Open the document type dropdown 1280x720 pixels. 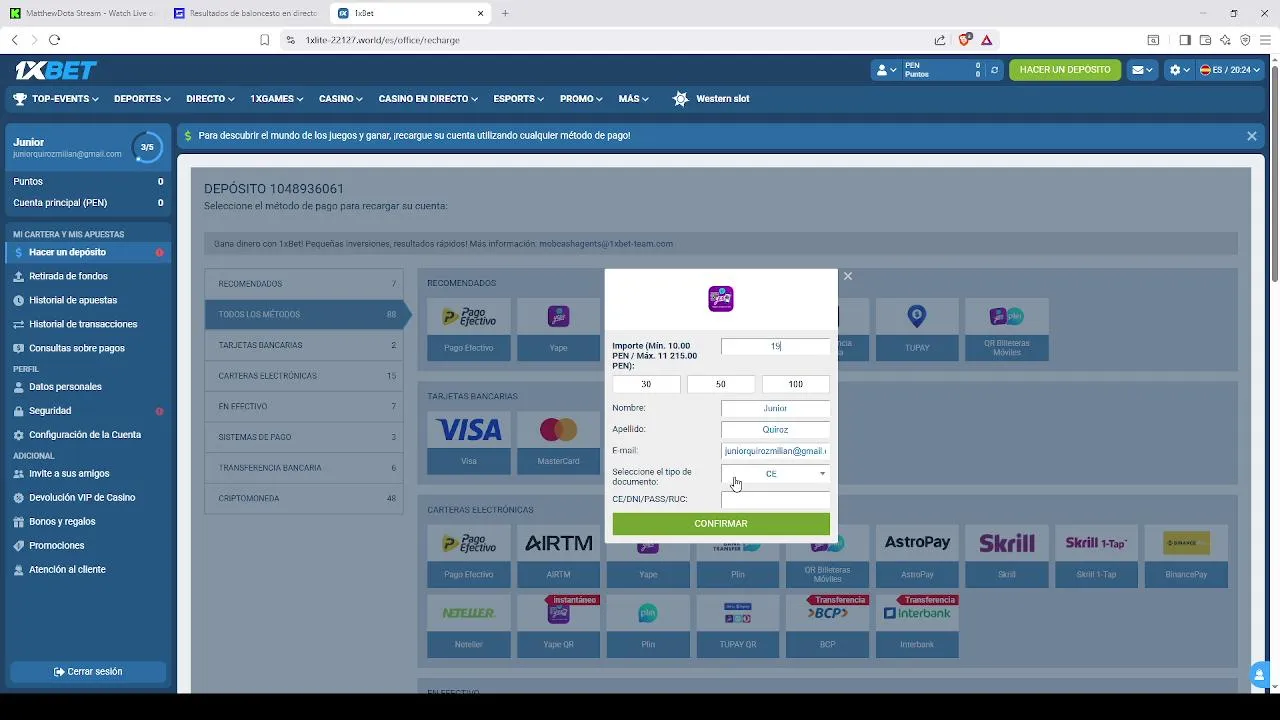point(775,474)
